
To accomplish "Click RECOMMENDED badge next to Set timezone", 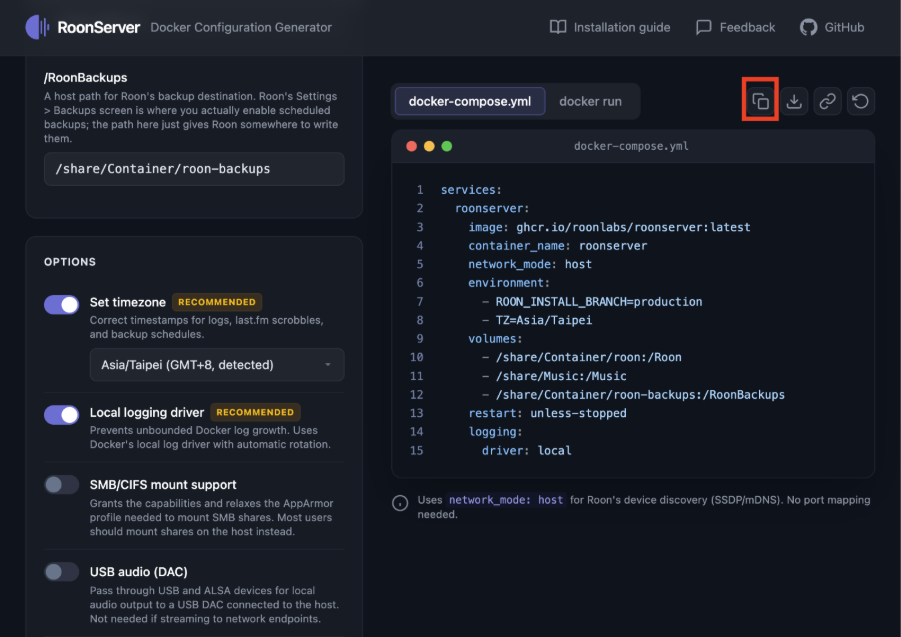I will (217, 302).
